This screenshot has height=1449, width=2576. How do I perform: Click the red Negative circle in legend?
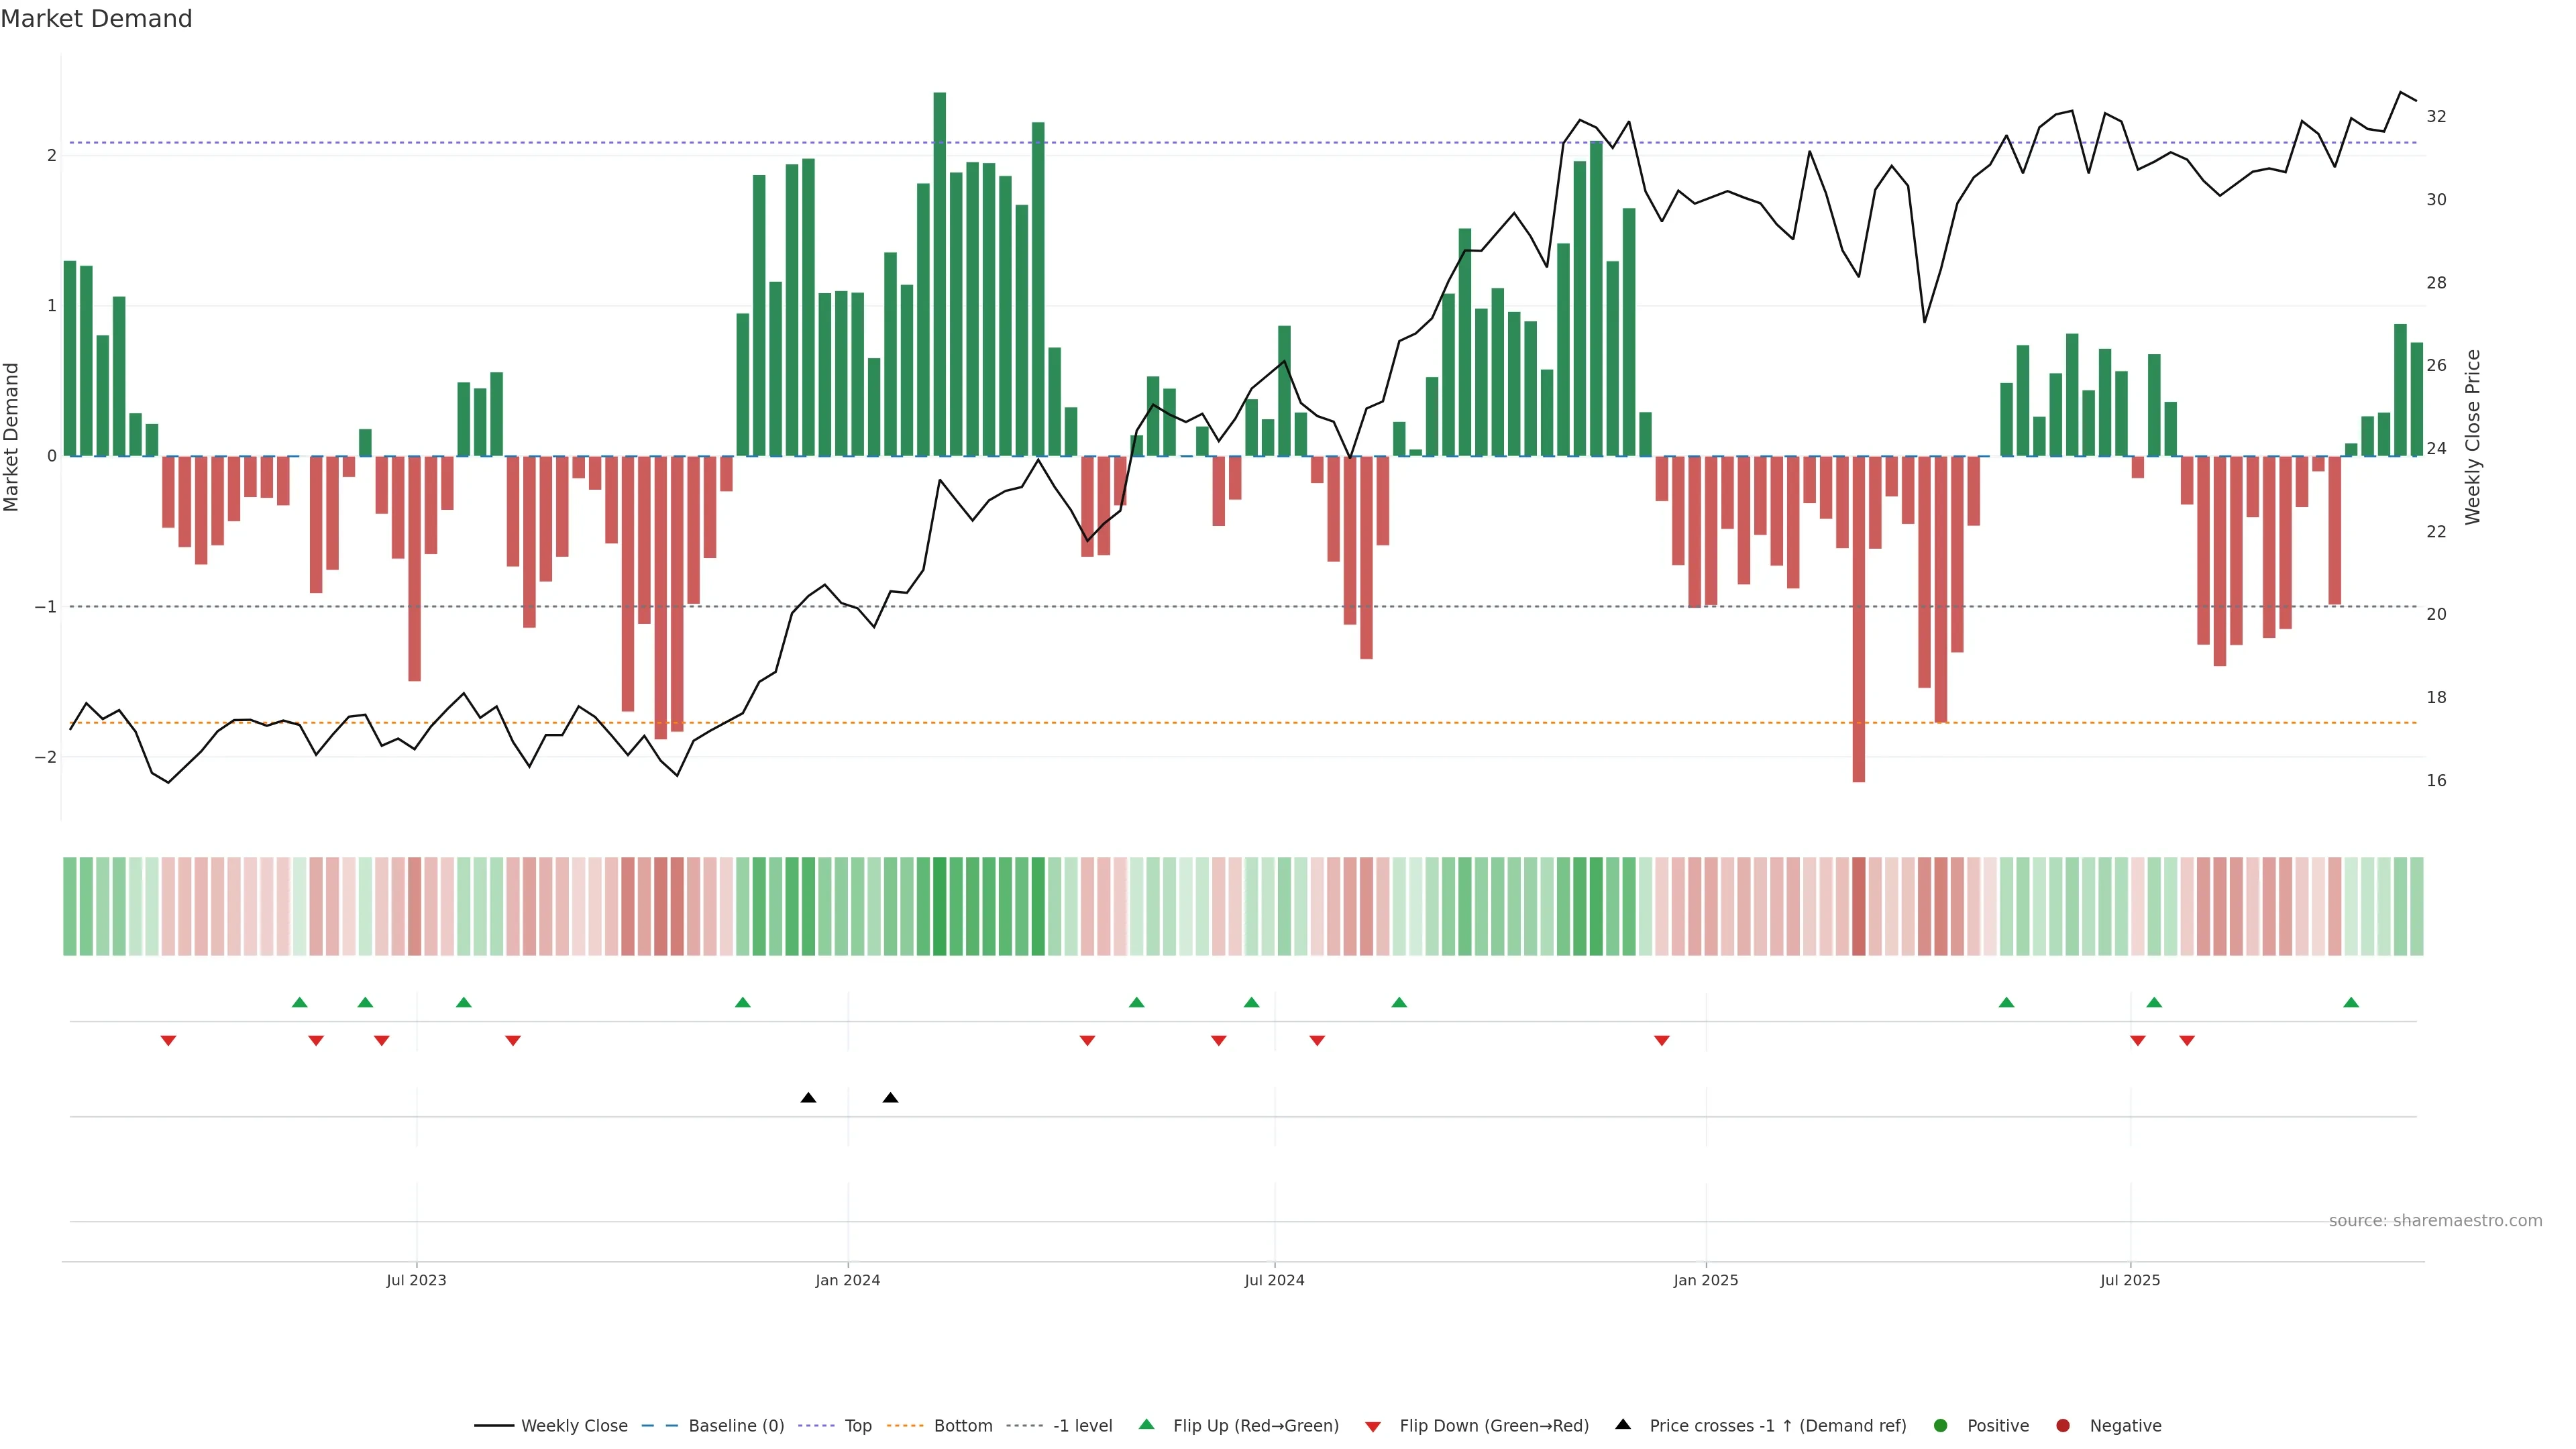pos(2063,1425)
